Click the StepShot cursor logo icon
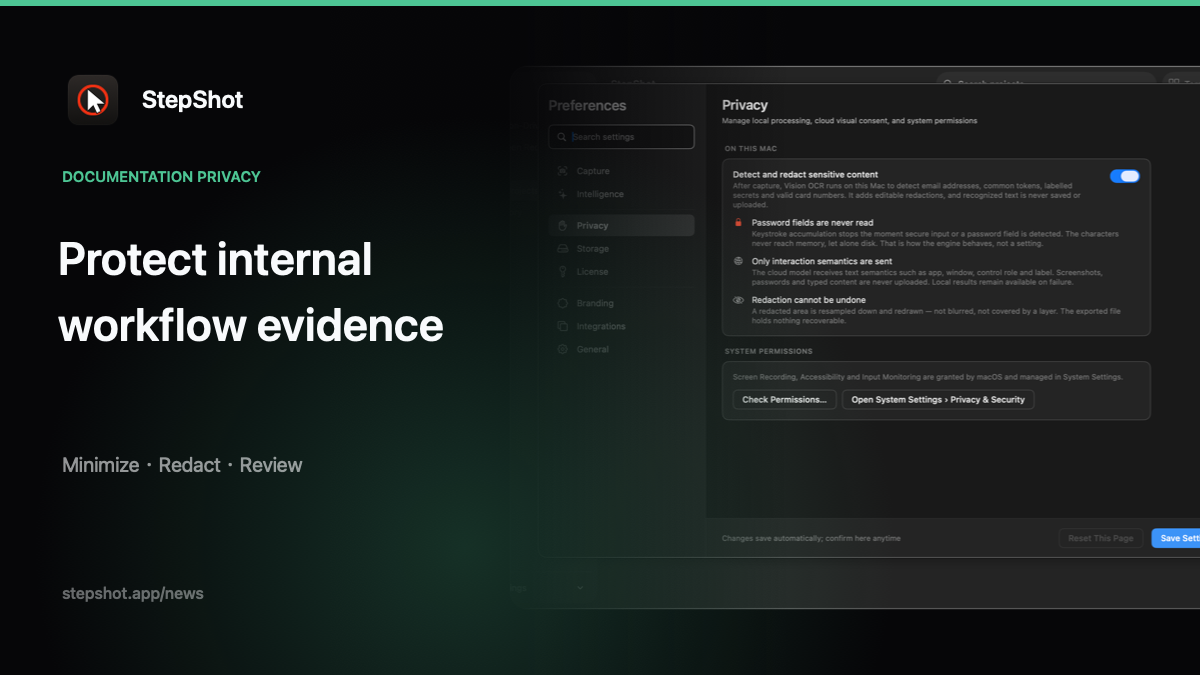Viewport: 1200px width, 675px height. tap(93, 100)
